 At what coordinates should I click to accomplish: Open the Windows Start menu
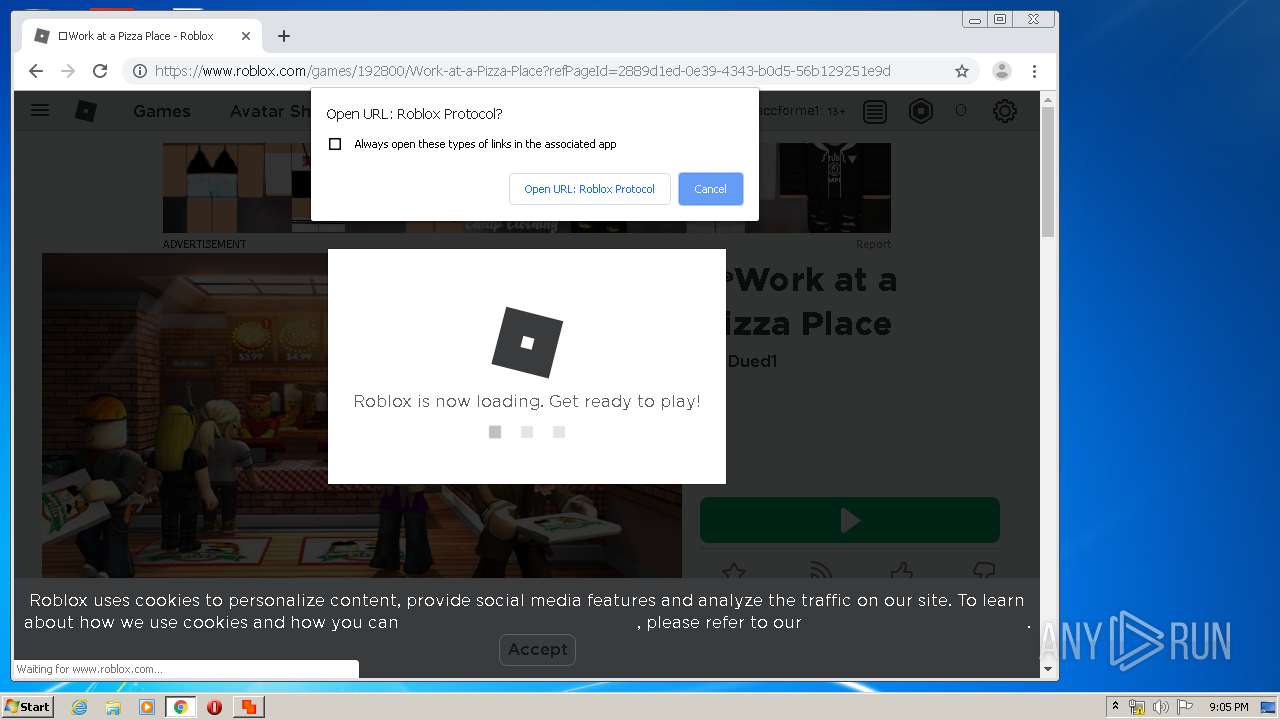point(28,707)
